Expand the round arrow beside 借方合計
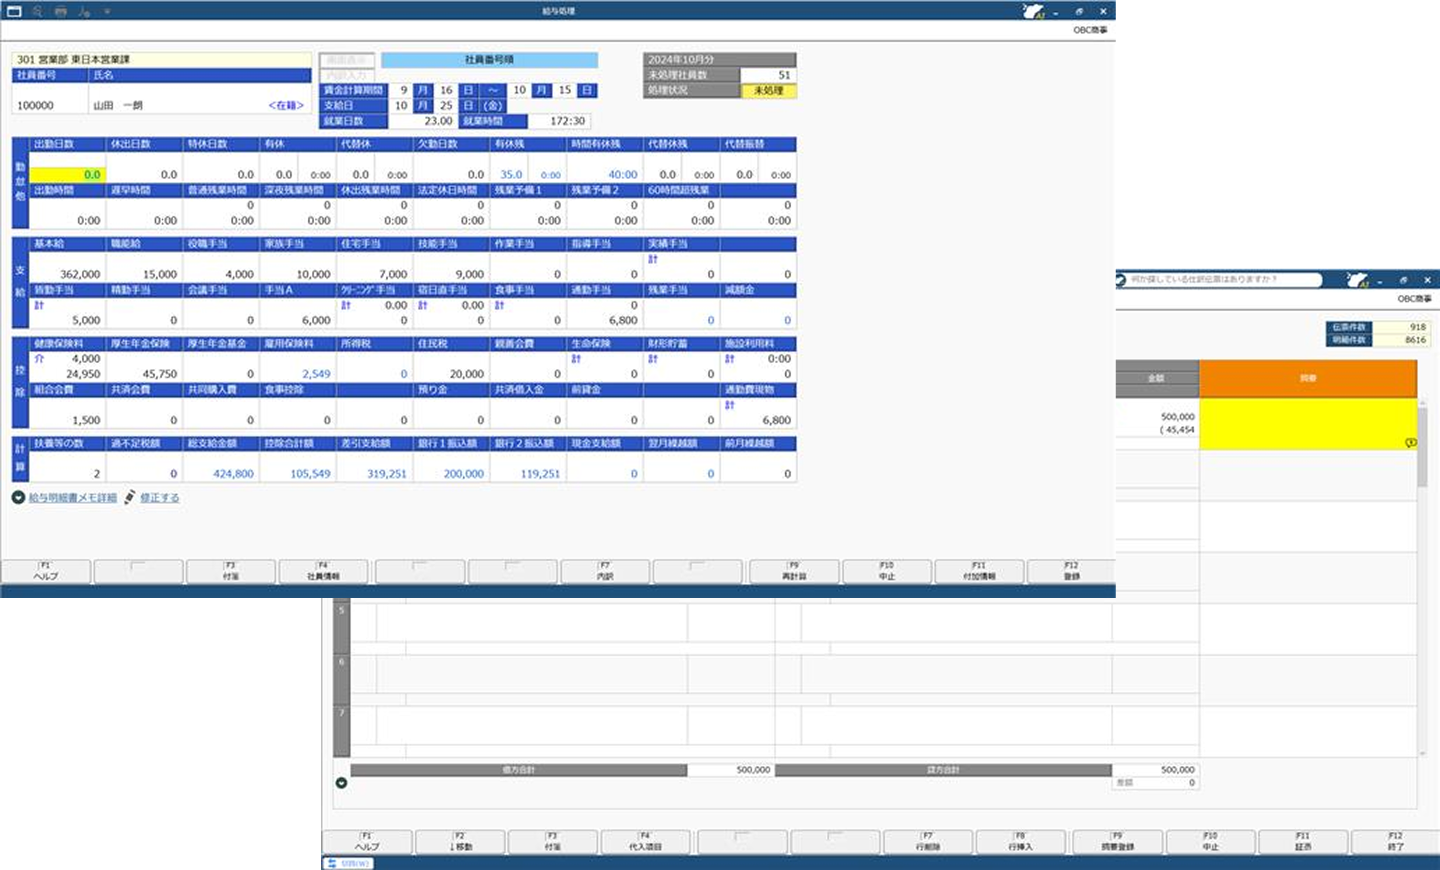 pyautogui.click(x=341, y=782)
